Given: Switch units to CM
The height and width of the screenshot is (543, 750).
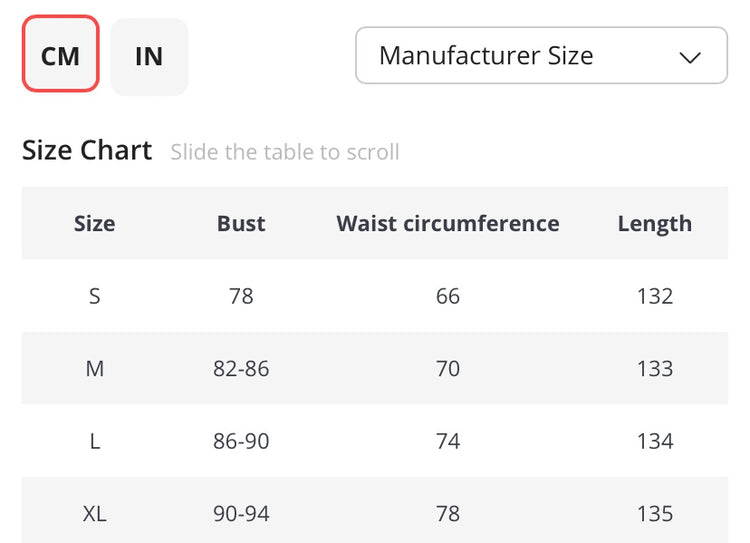Looking at the screenshot, I should coord(60,55).
